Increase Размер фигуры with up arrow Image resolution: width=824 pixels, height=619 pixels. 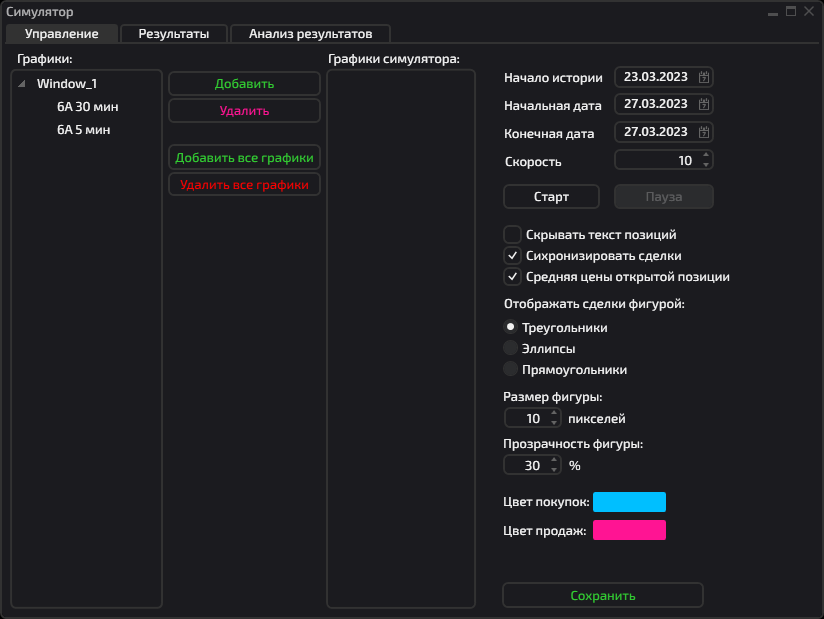pyautogui.click(x=554, y=414)
